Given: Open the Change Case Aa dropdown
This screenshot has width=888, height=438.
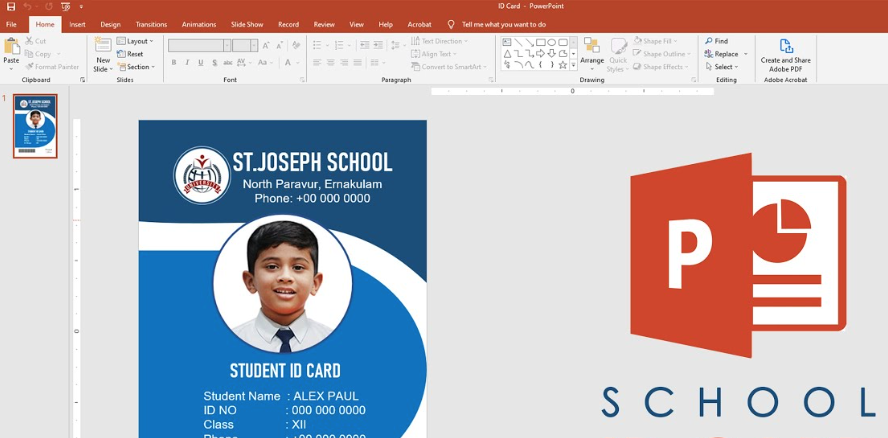Looking at the screenshot, I should click(x=266, y=62).
